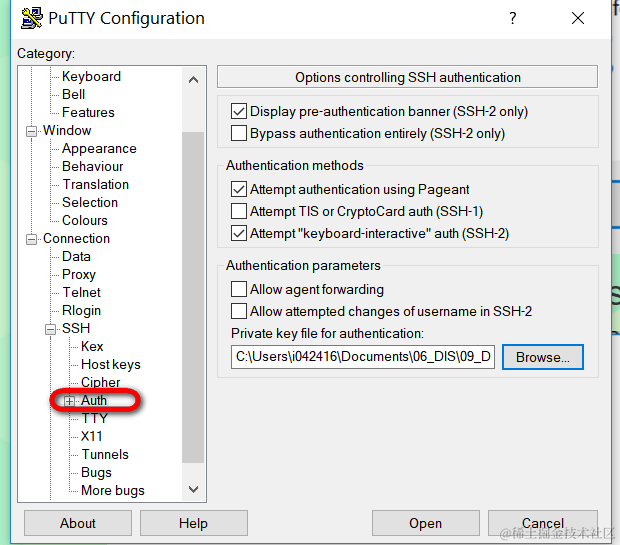Click the Help button
The width and height of the screenshot is (620, 545).
(194, 523)
